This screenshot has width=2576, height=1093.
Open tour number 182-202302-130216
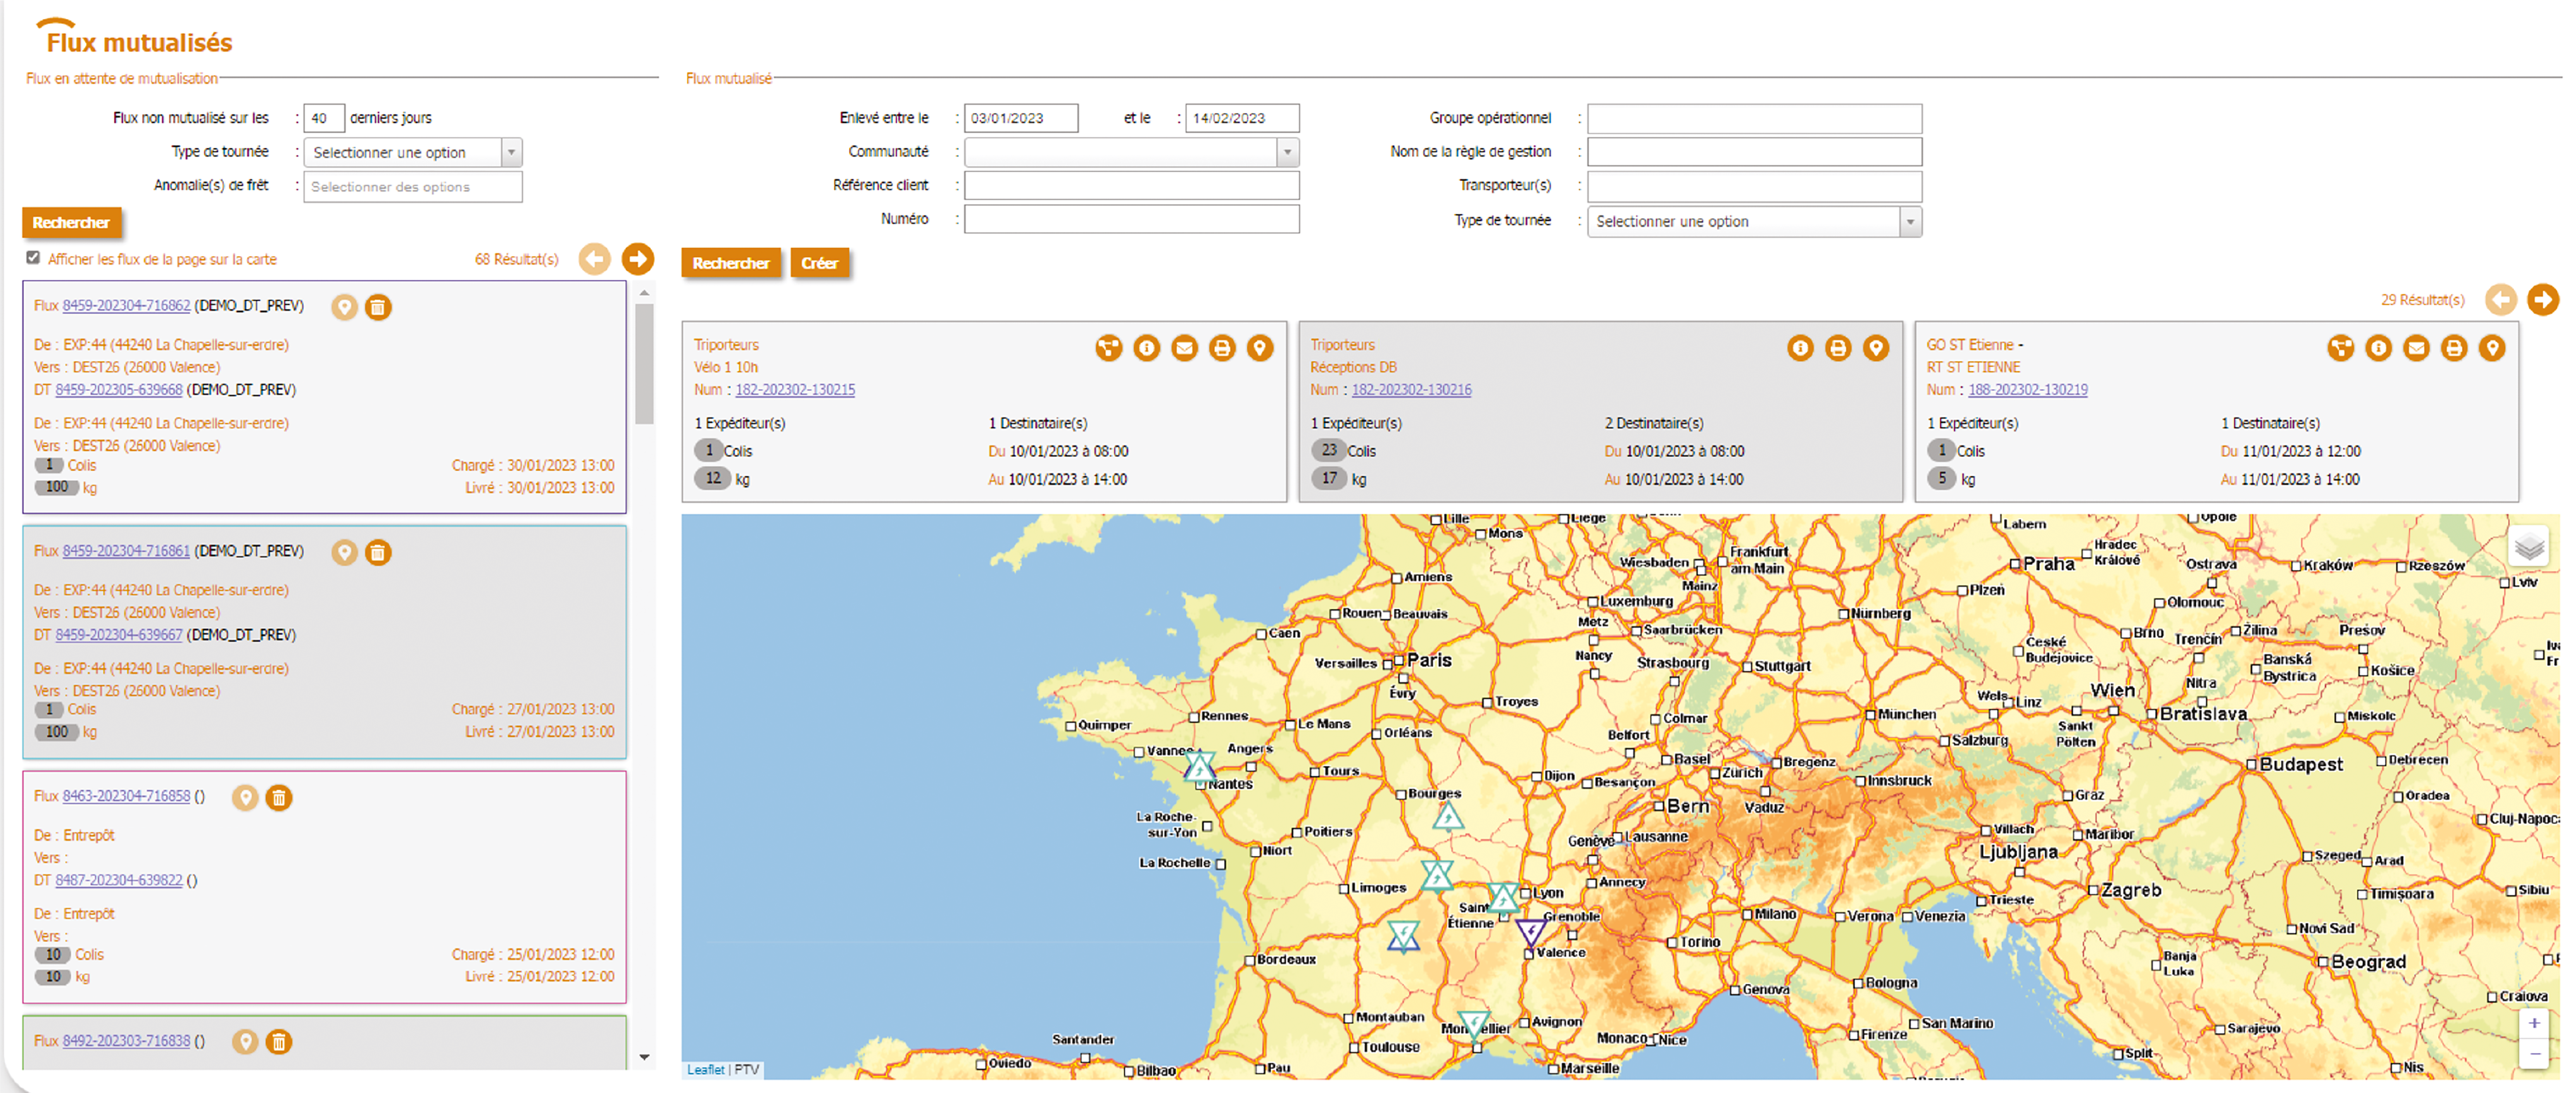(1411, 390)
